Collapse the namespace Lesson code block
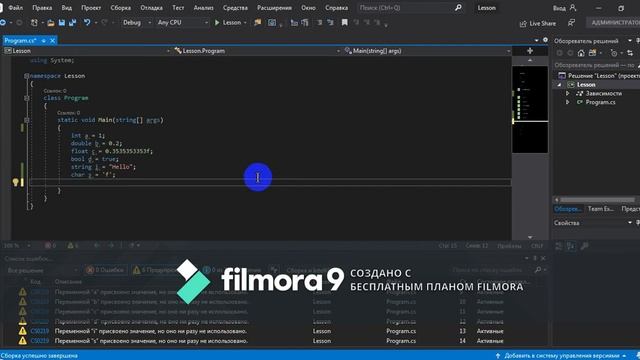The height and width of the screenshot is (360, 640). point(27,76)
